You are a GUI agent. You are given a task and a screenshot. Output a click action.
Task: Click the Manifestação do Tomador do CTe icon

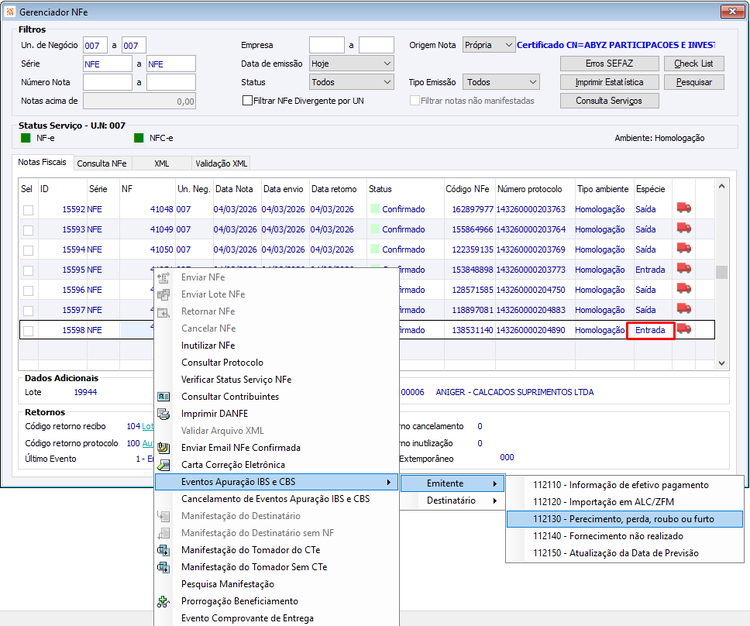164,550
